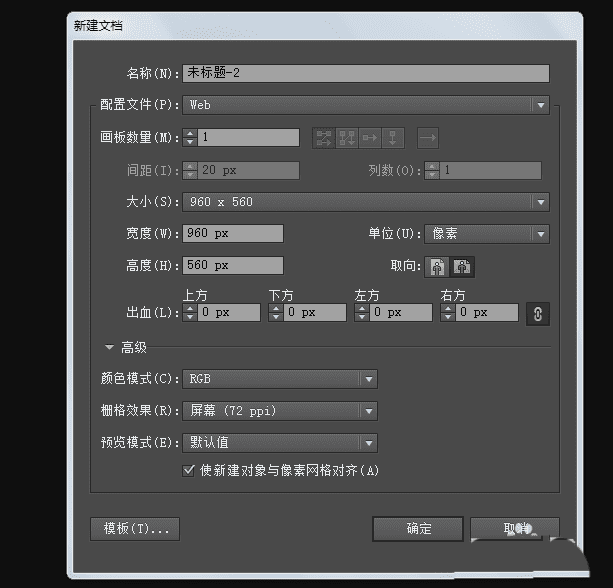Open the 单位 像素 units dropdown

pyautogui.click(x=487, y=234)
